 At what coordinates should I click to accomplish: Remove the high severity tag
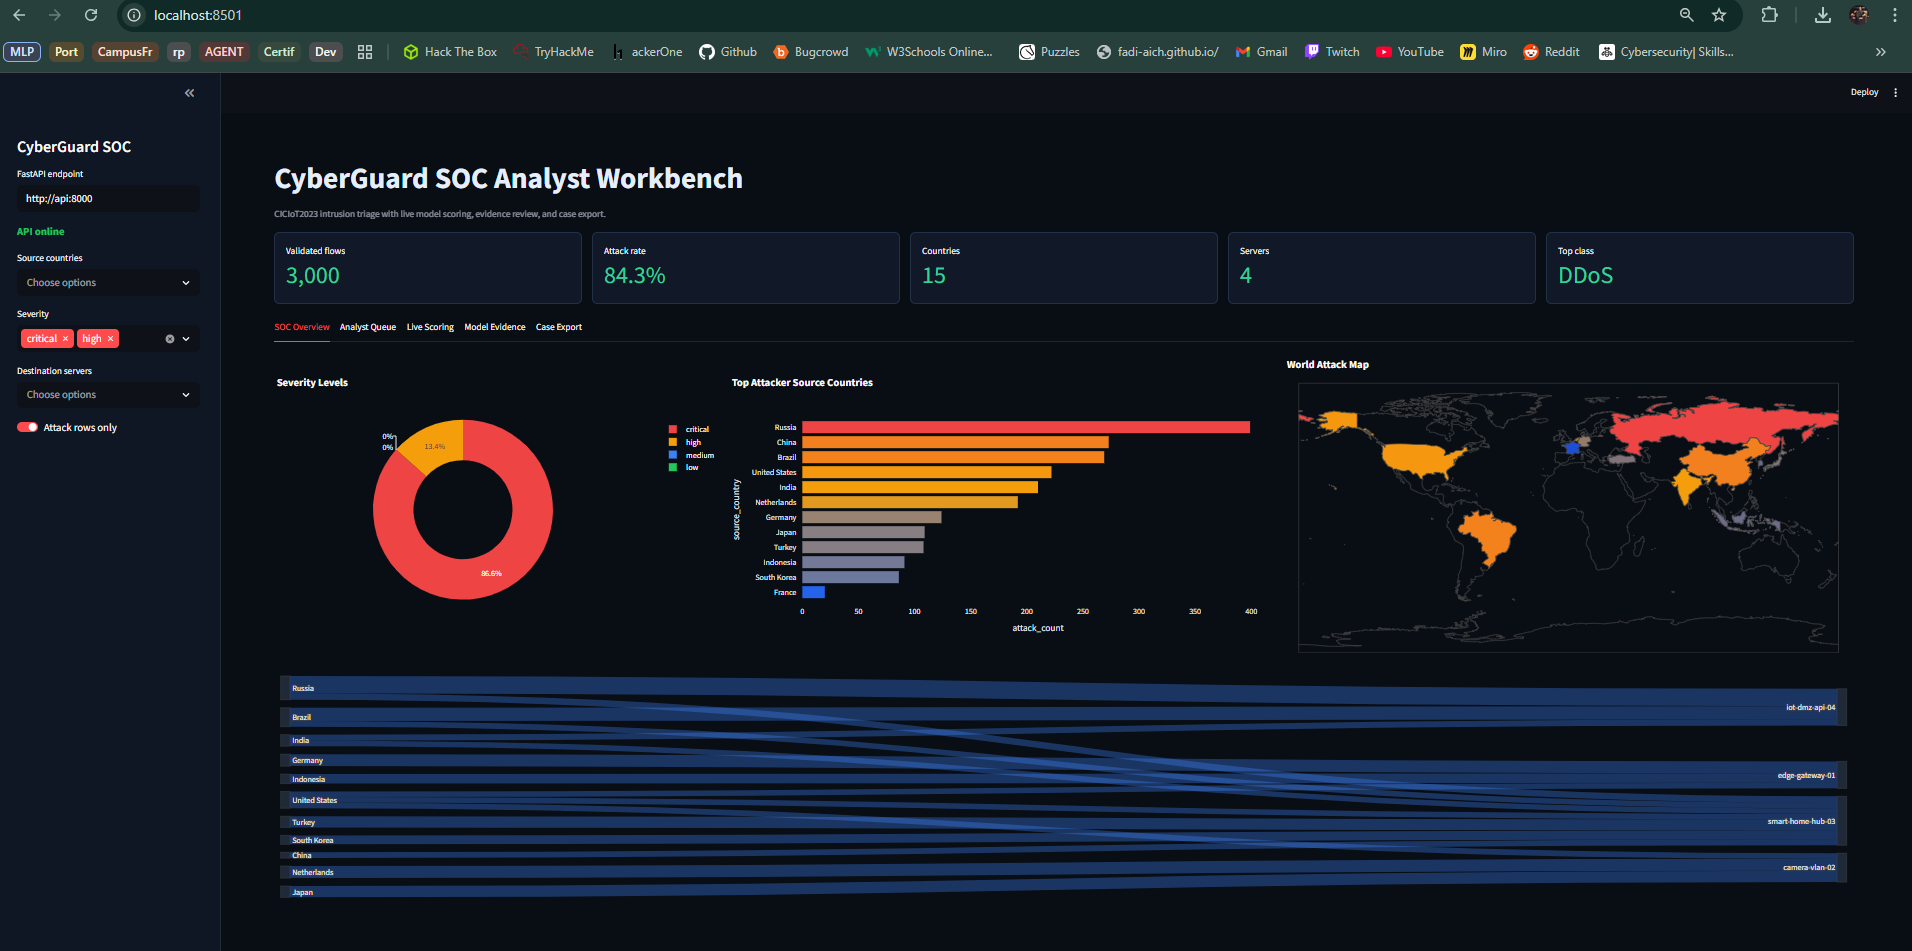pyautogui.click(x=111, y=339)
